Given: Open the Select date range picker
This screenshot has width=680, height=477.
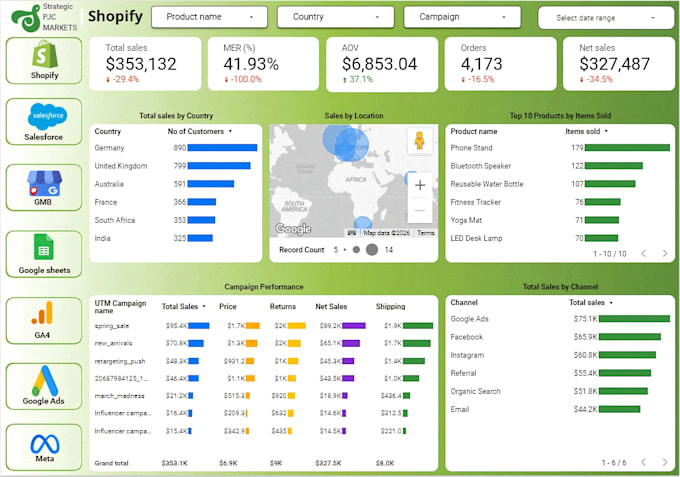Looking at the screenshot, I should (x=606, y=18).
